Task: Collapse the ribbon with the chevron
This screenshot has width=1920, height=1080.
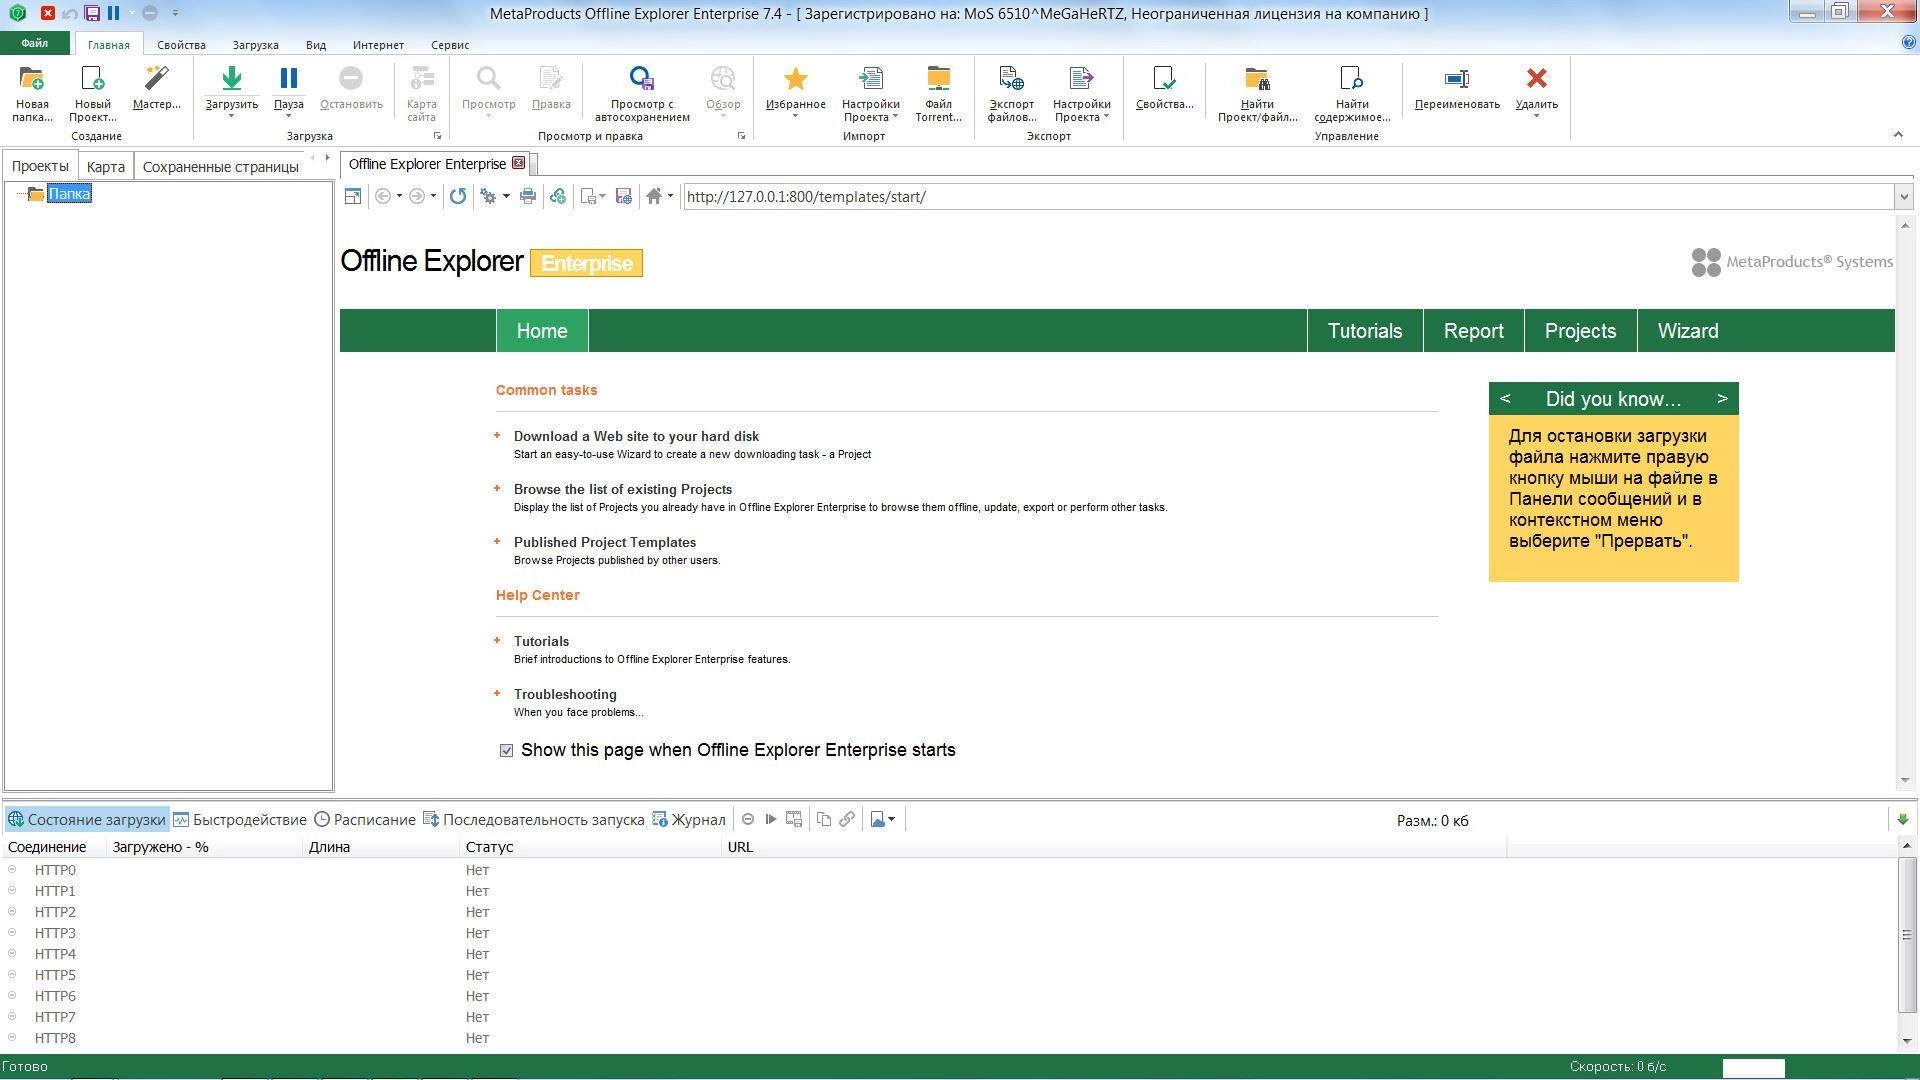Action: tap(1897, 135)
